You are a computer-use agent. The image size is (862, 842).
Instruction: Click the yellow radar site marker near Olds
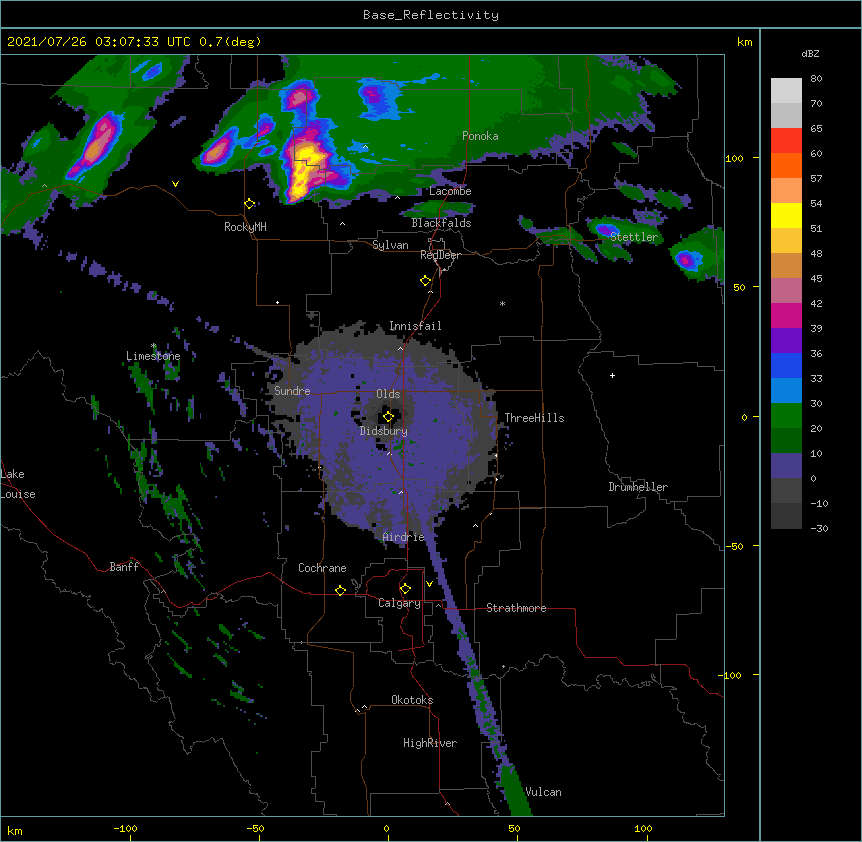(388, 417)
